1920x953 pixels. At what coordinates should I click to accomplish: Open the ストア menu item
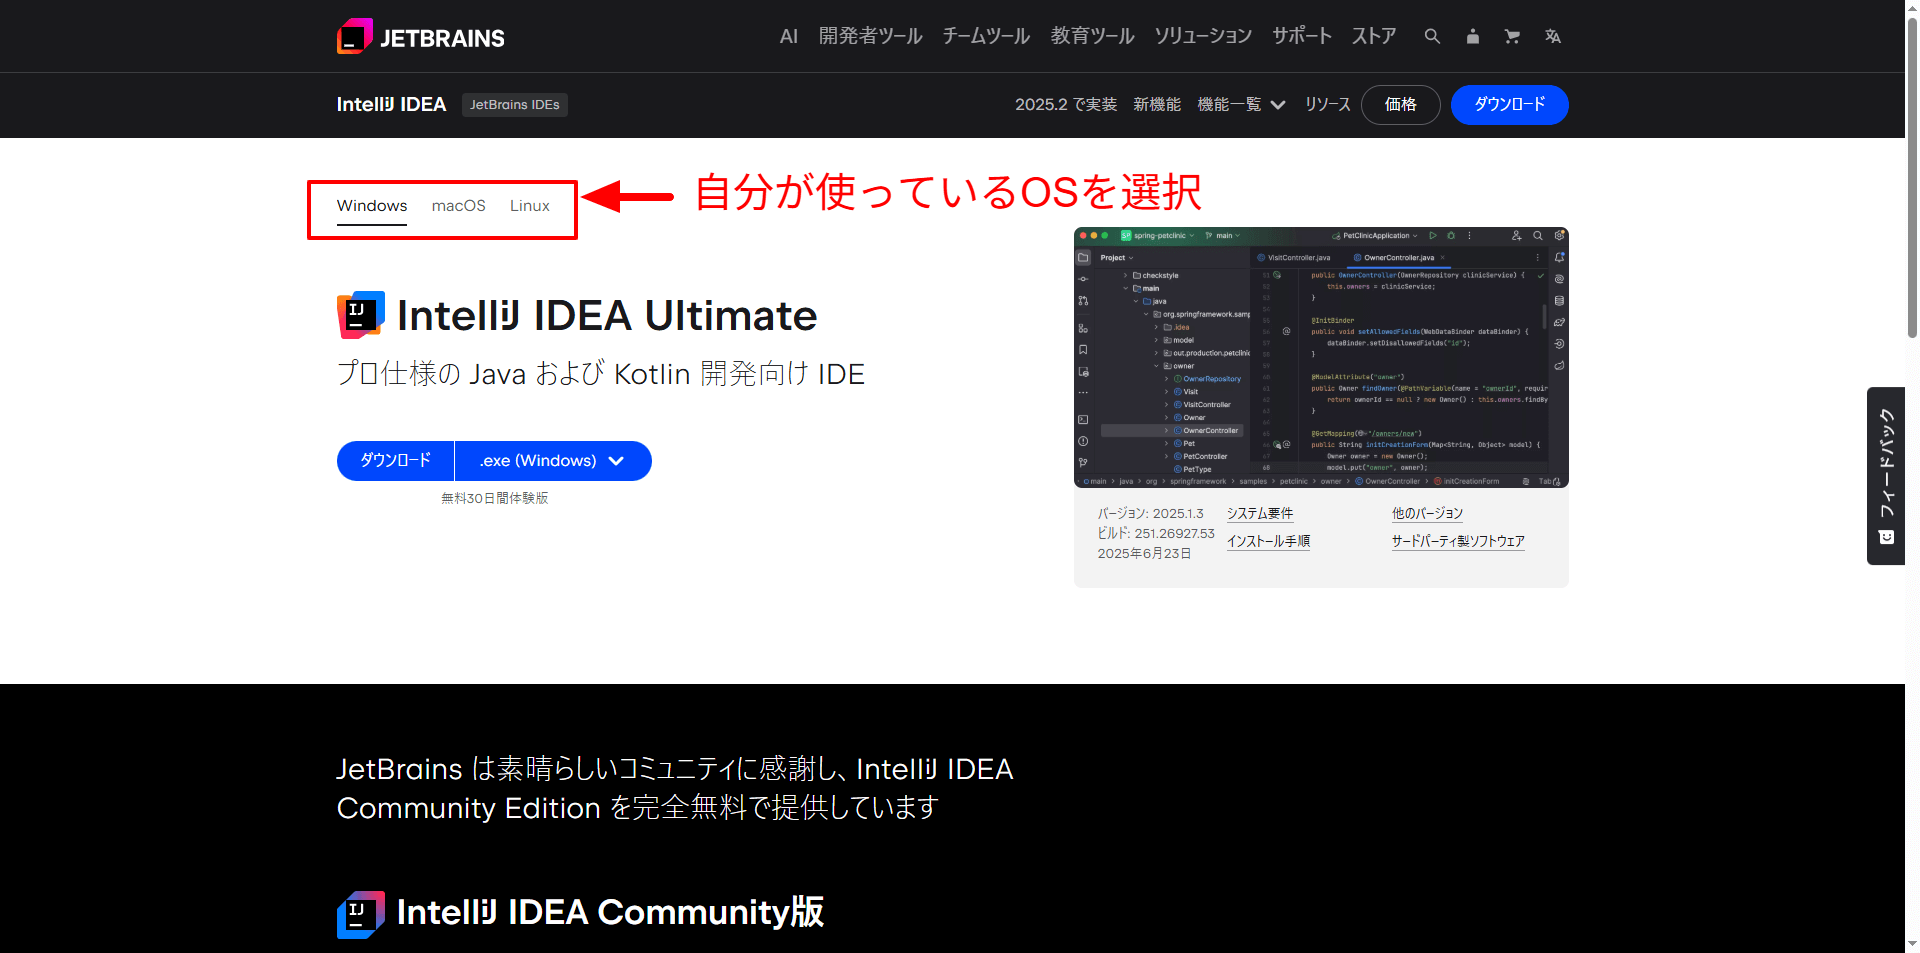coord(1373,36)
